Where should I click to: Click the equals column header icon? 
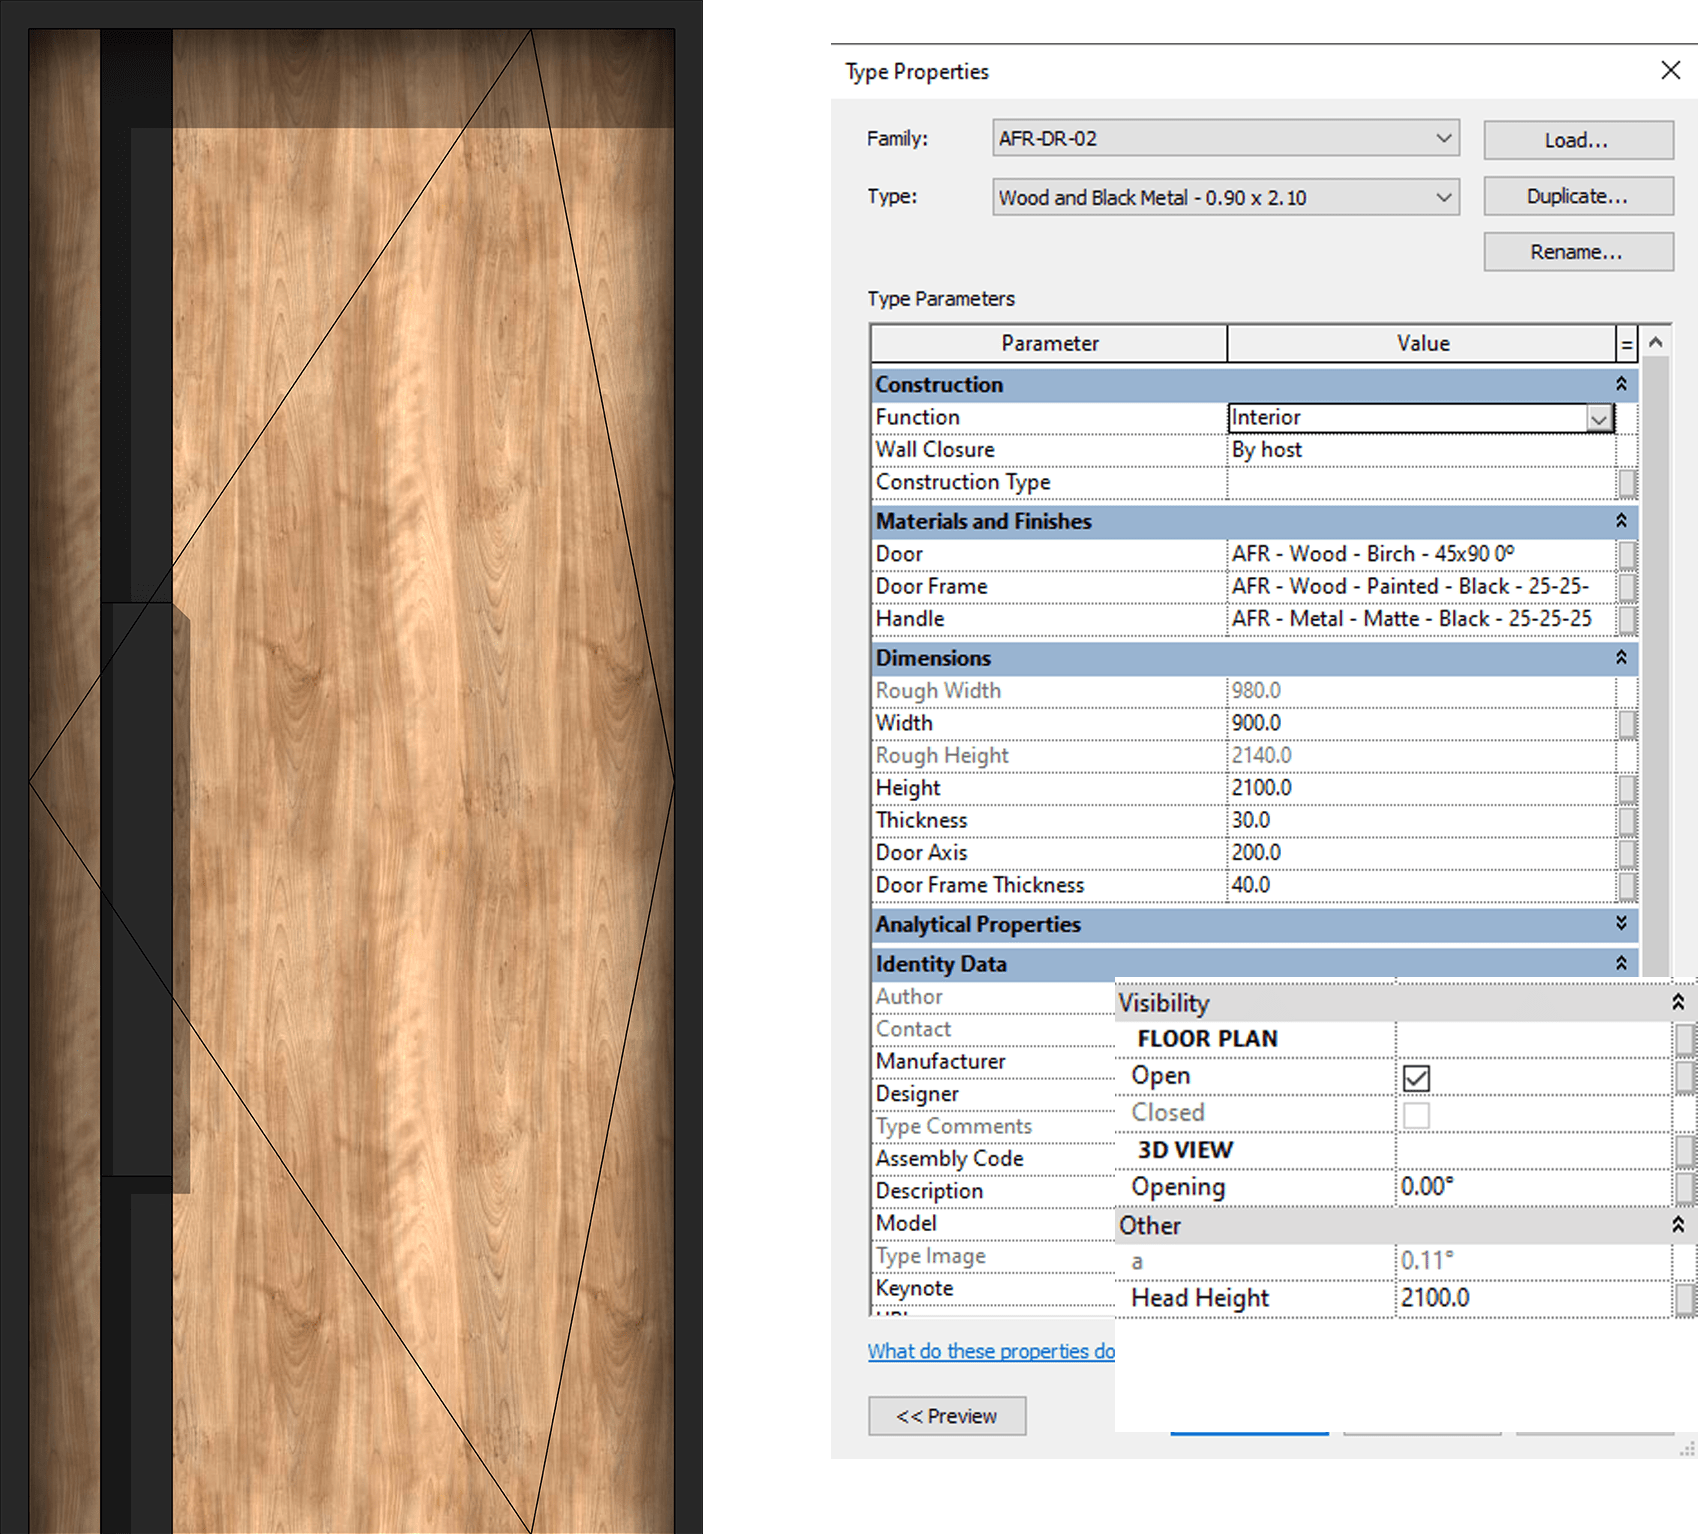1627,344
